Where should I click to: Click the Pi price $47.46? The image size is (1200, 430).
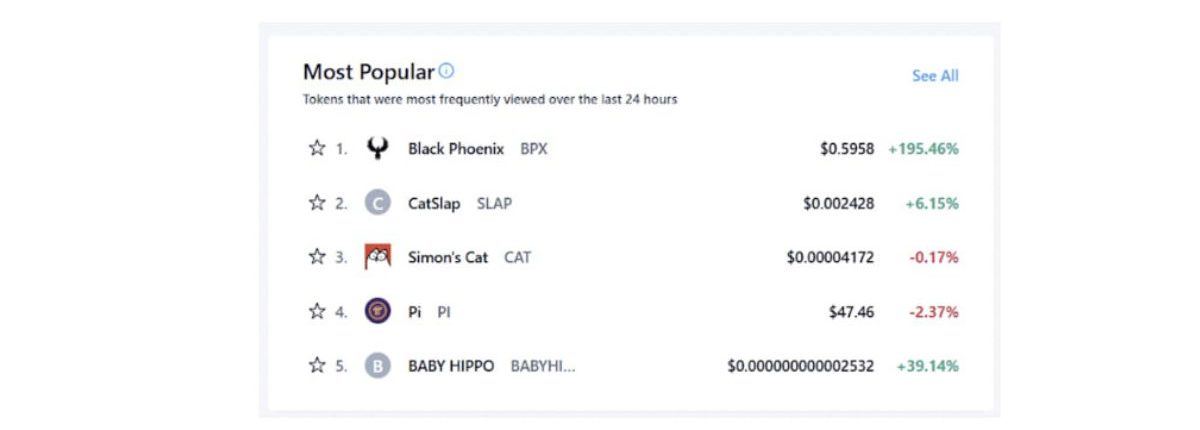[x=851, y=312]
